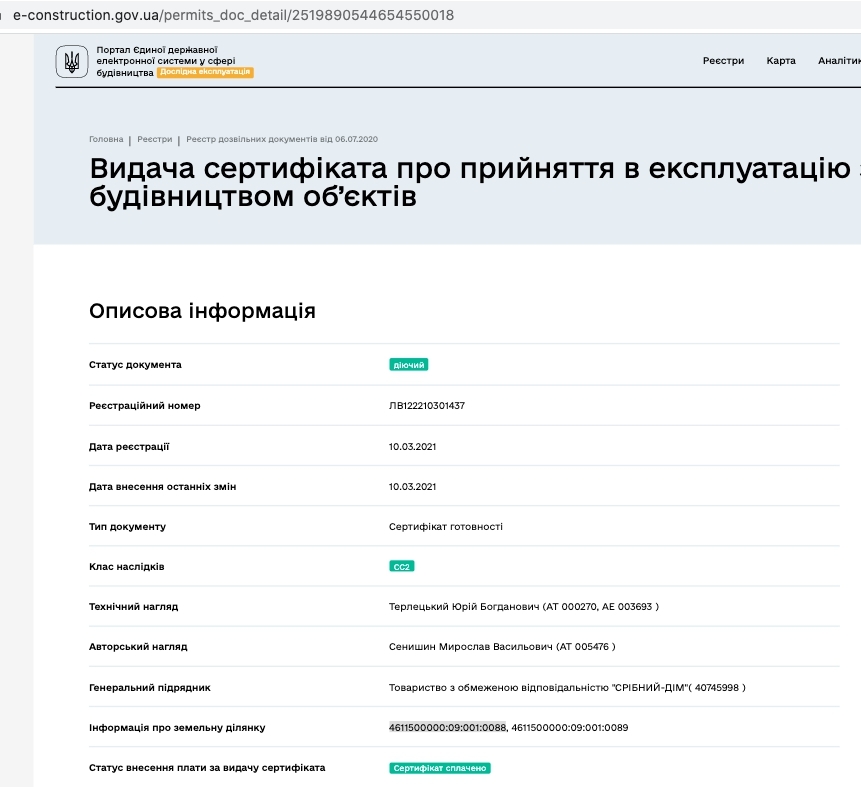Click the Видача сертифіката page title

[475, 182]
